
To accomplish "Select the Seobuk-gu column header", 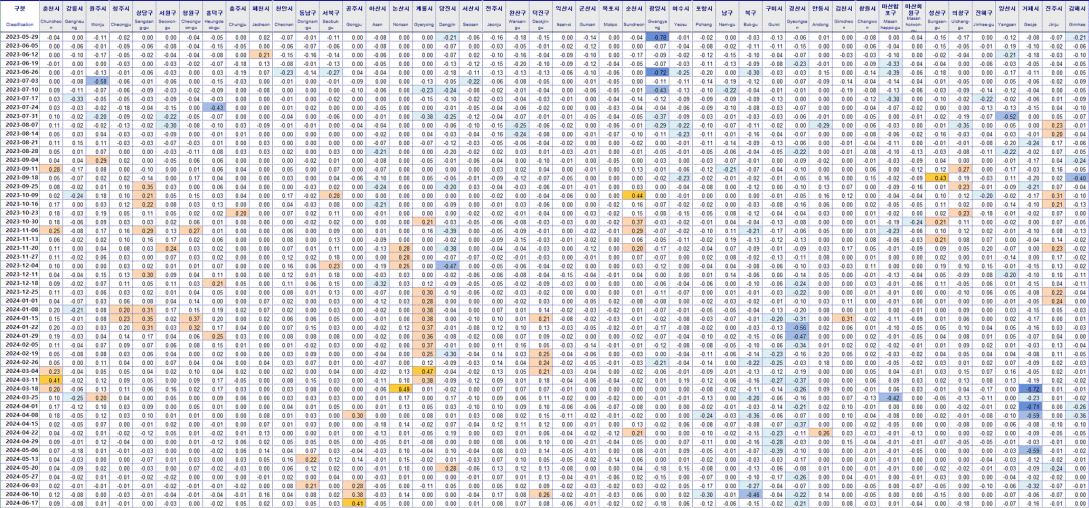I will tap(332, 17).
